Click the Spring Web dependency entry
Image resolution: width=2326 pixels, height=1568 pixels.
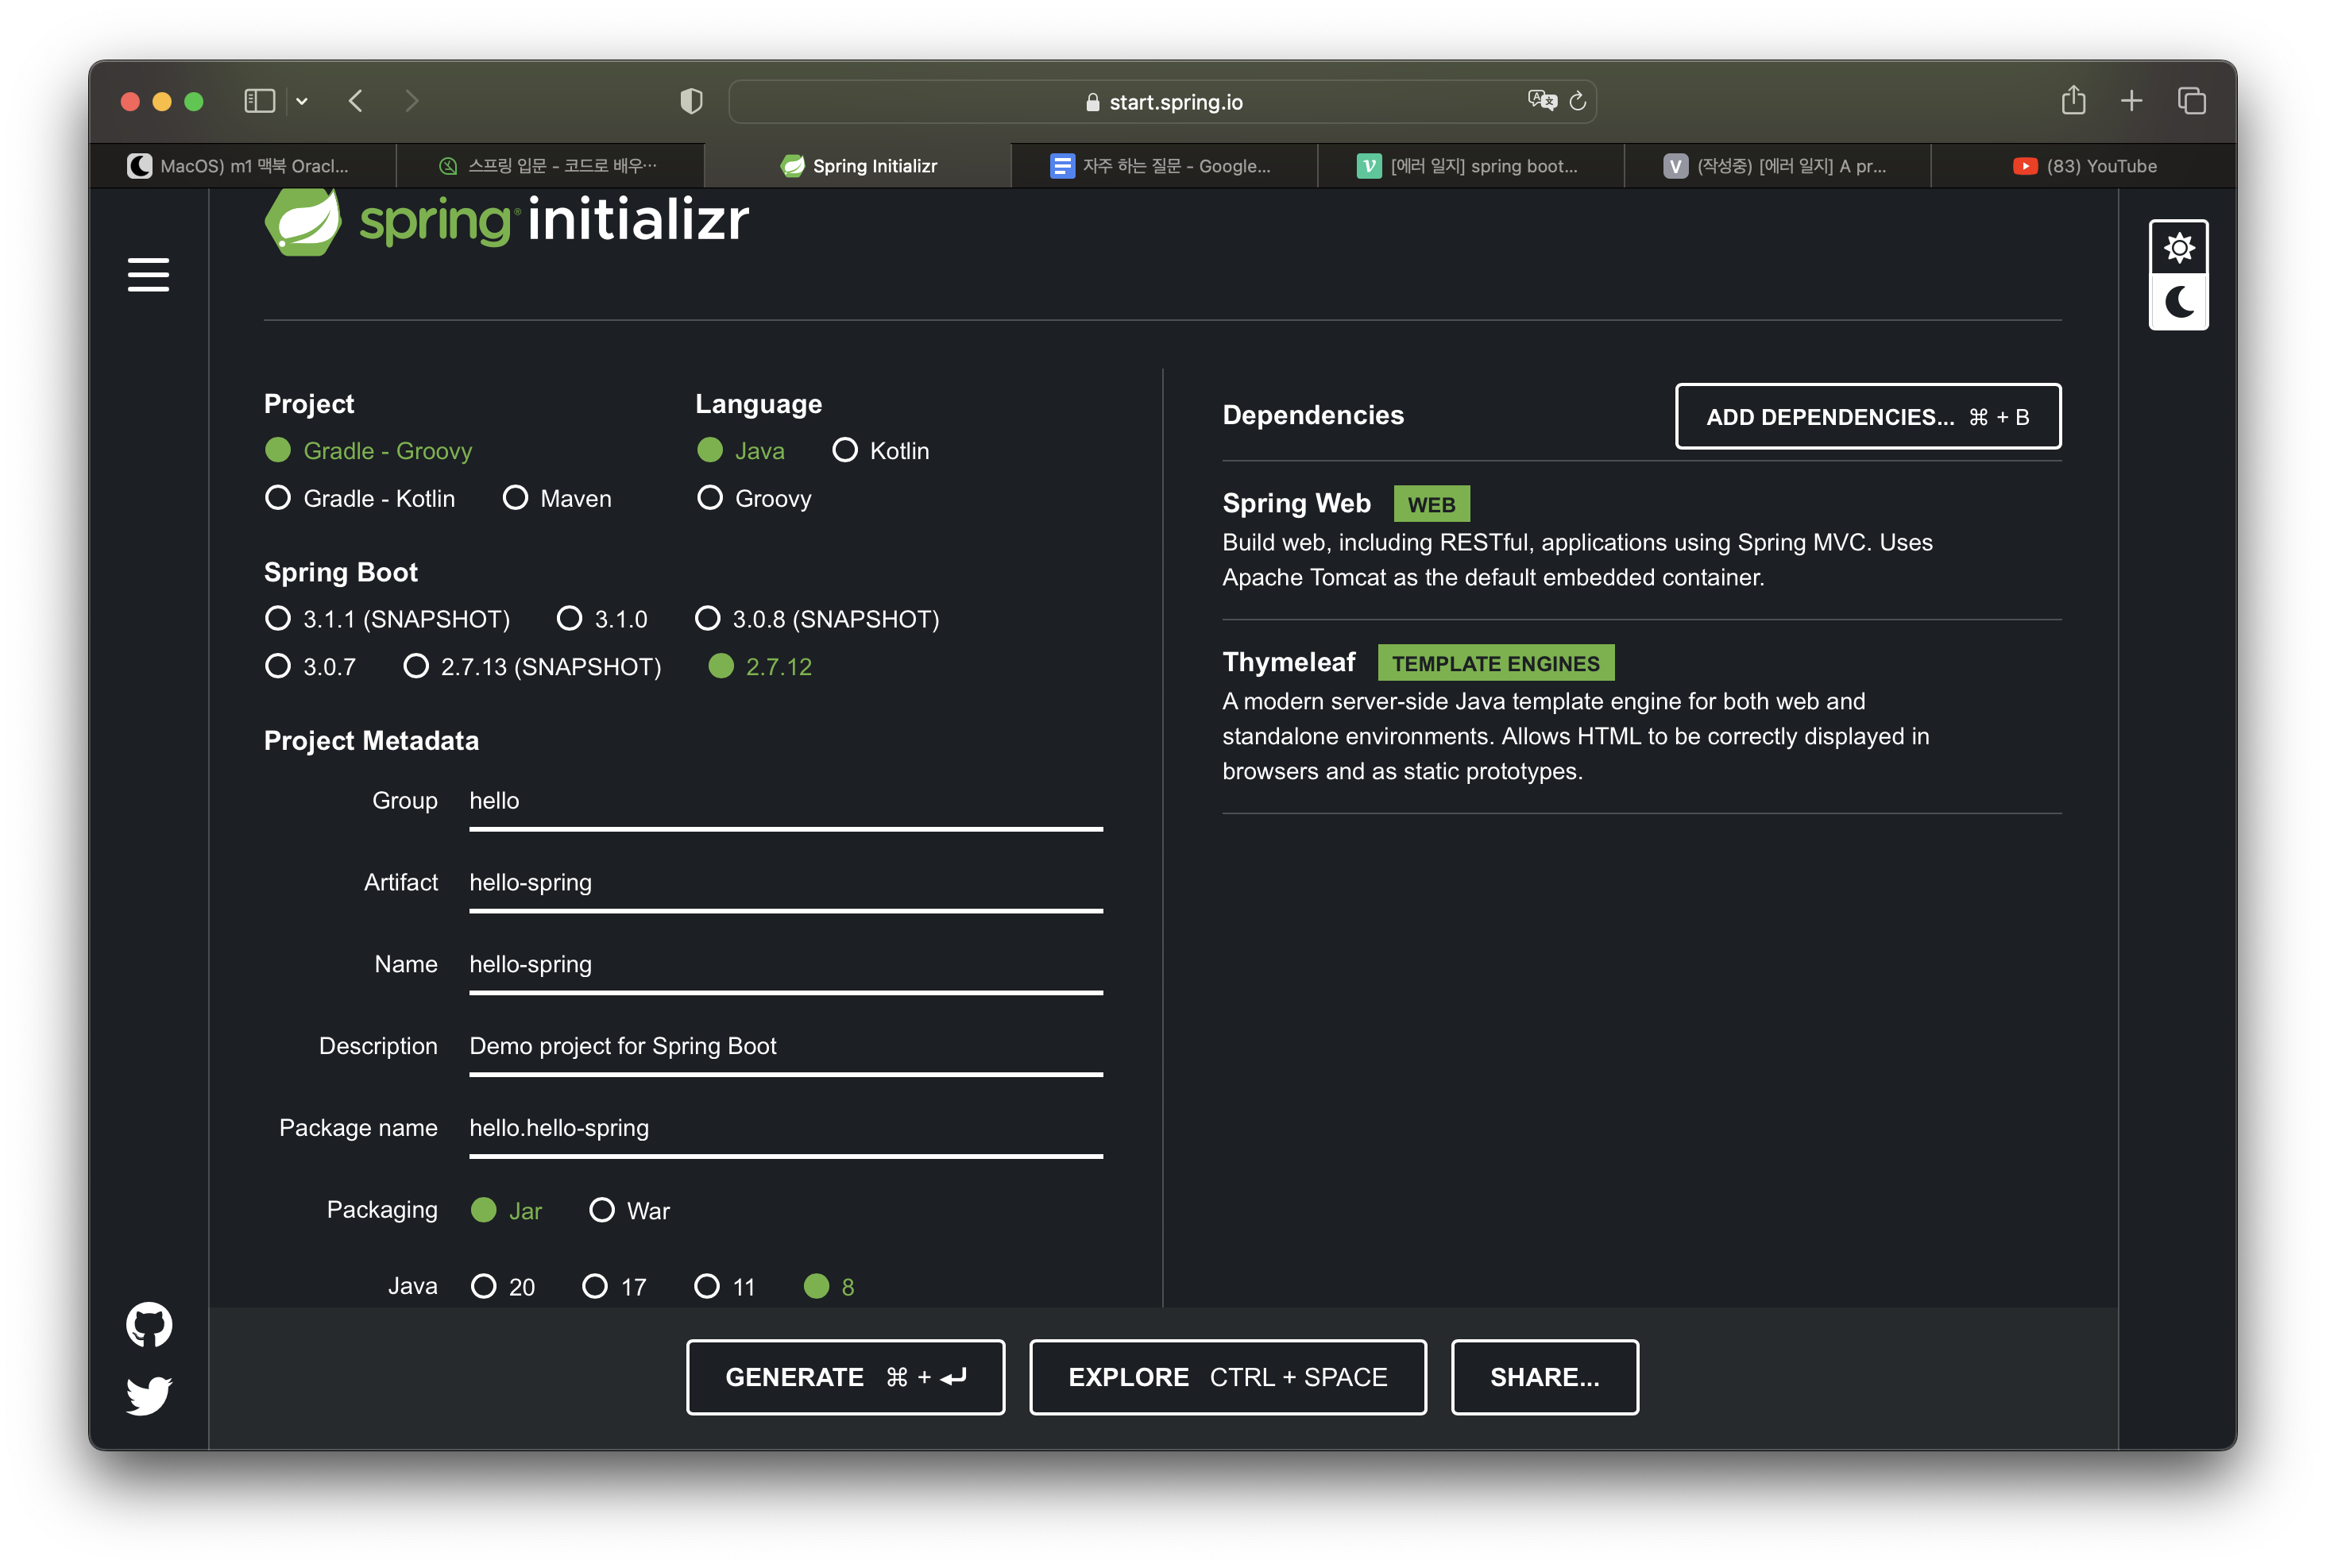point(1641,540)
